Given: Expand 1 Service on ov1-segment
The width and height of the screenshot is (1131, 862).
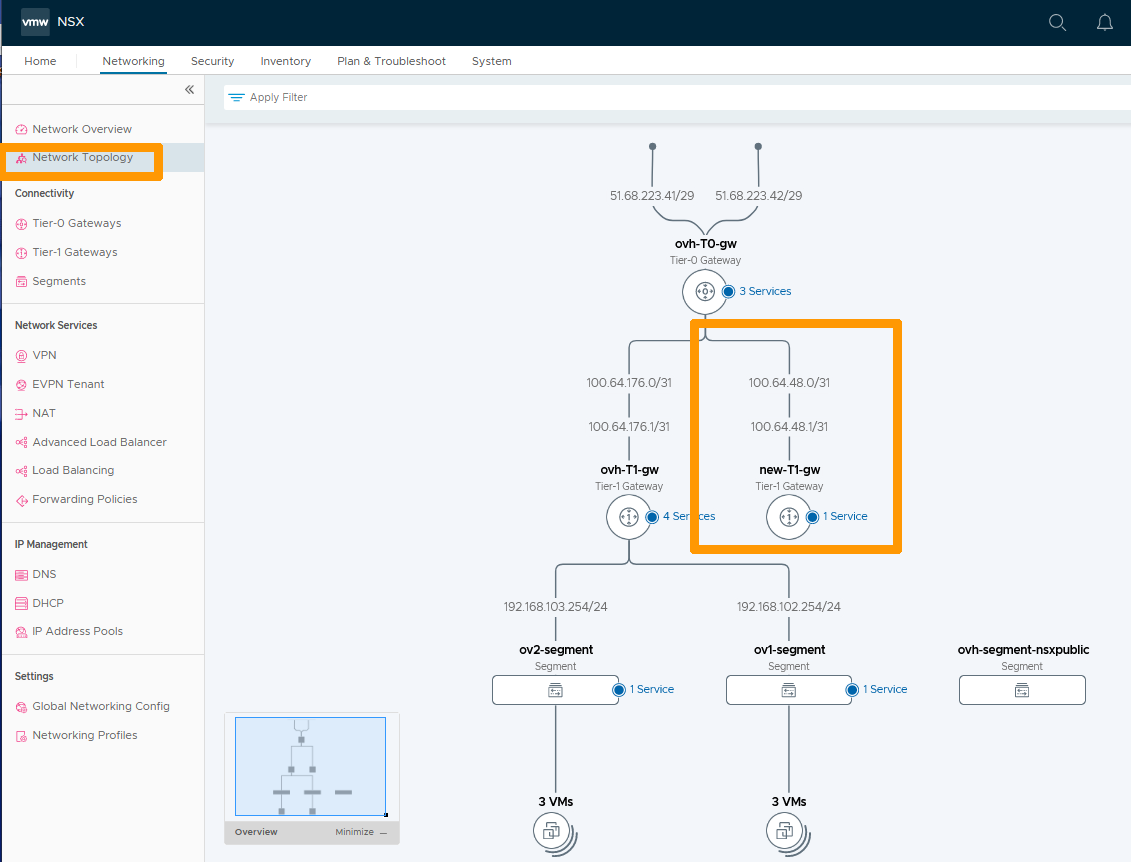Looking at the screenshot, I should pos(884,689).
